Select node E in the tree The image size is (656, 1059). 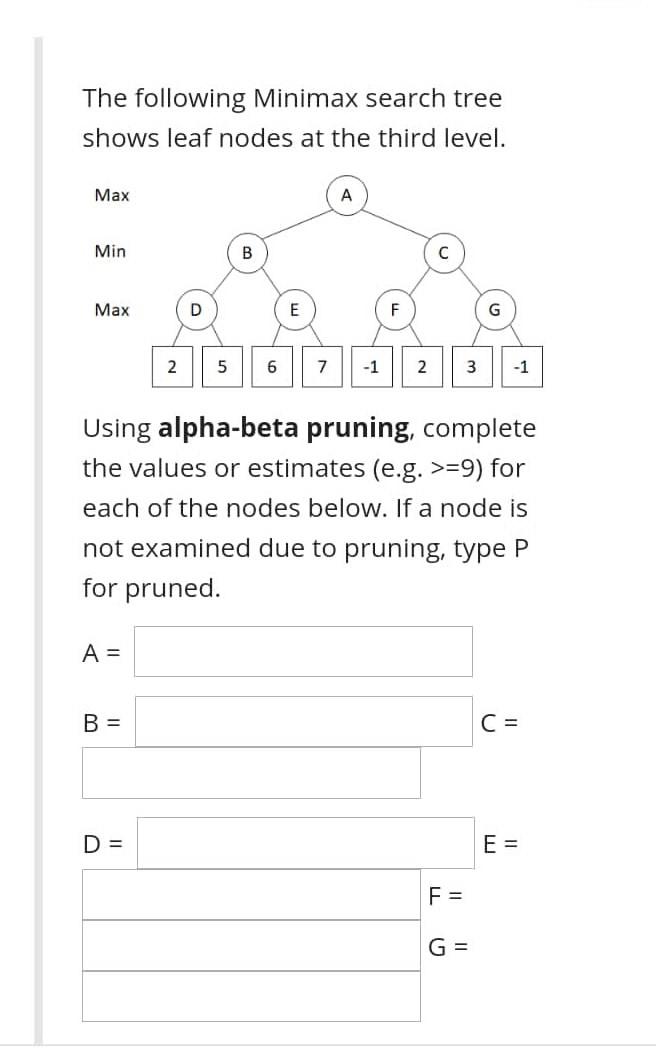tap(295, 310)
